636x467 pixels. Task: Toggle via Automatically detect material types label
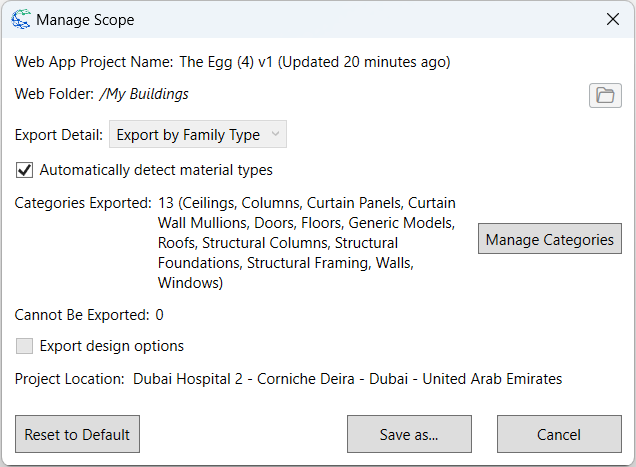coord(156,170)
